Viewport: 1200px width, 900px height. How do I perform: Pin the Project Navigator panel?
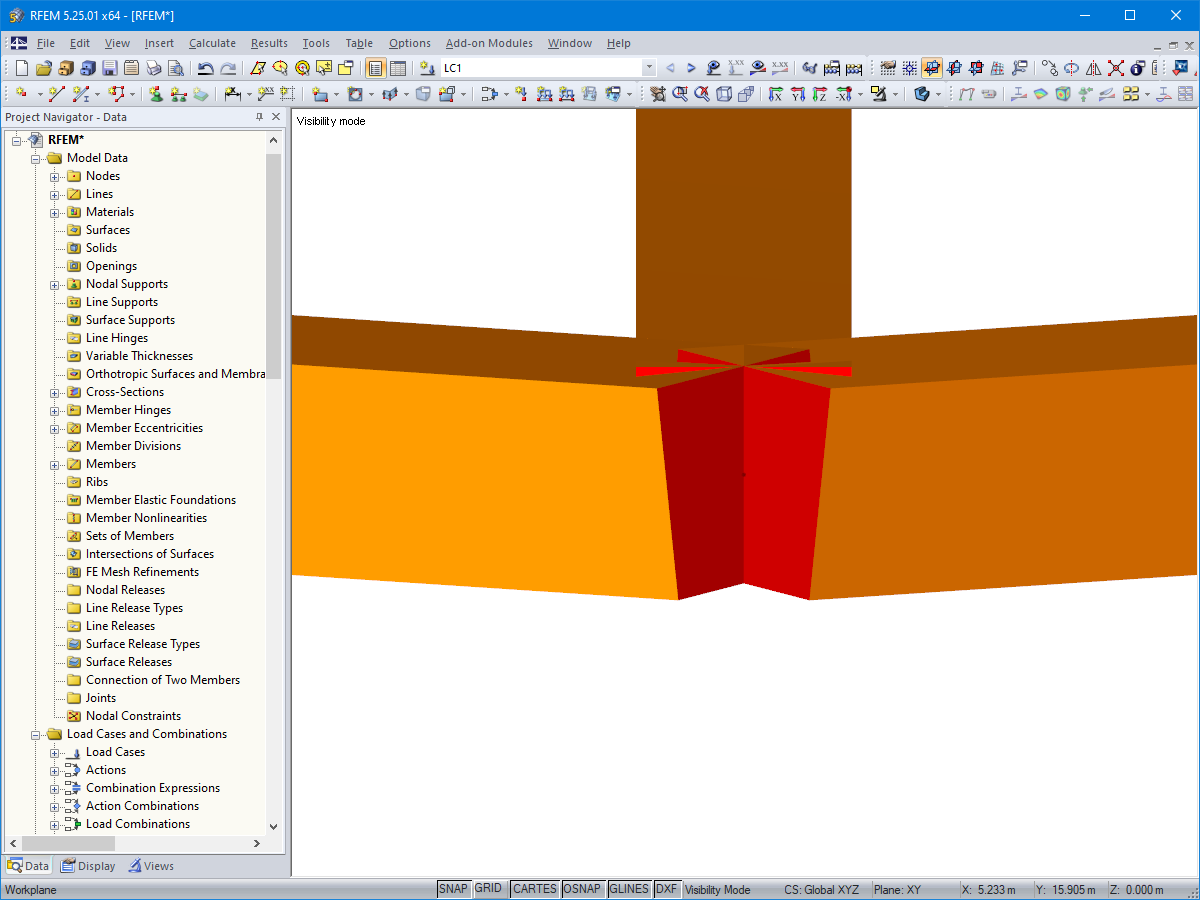pyautogui.click(x=259, y=117)
